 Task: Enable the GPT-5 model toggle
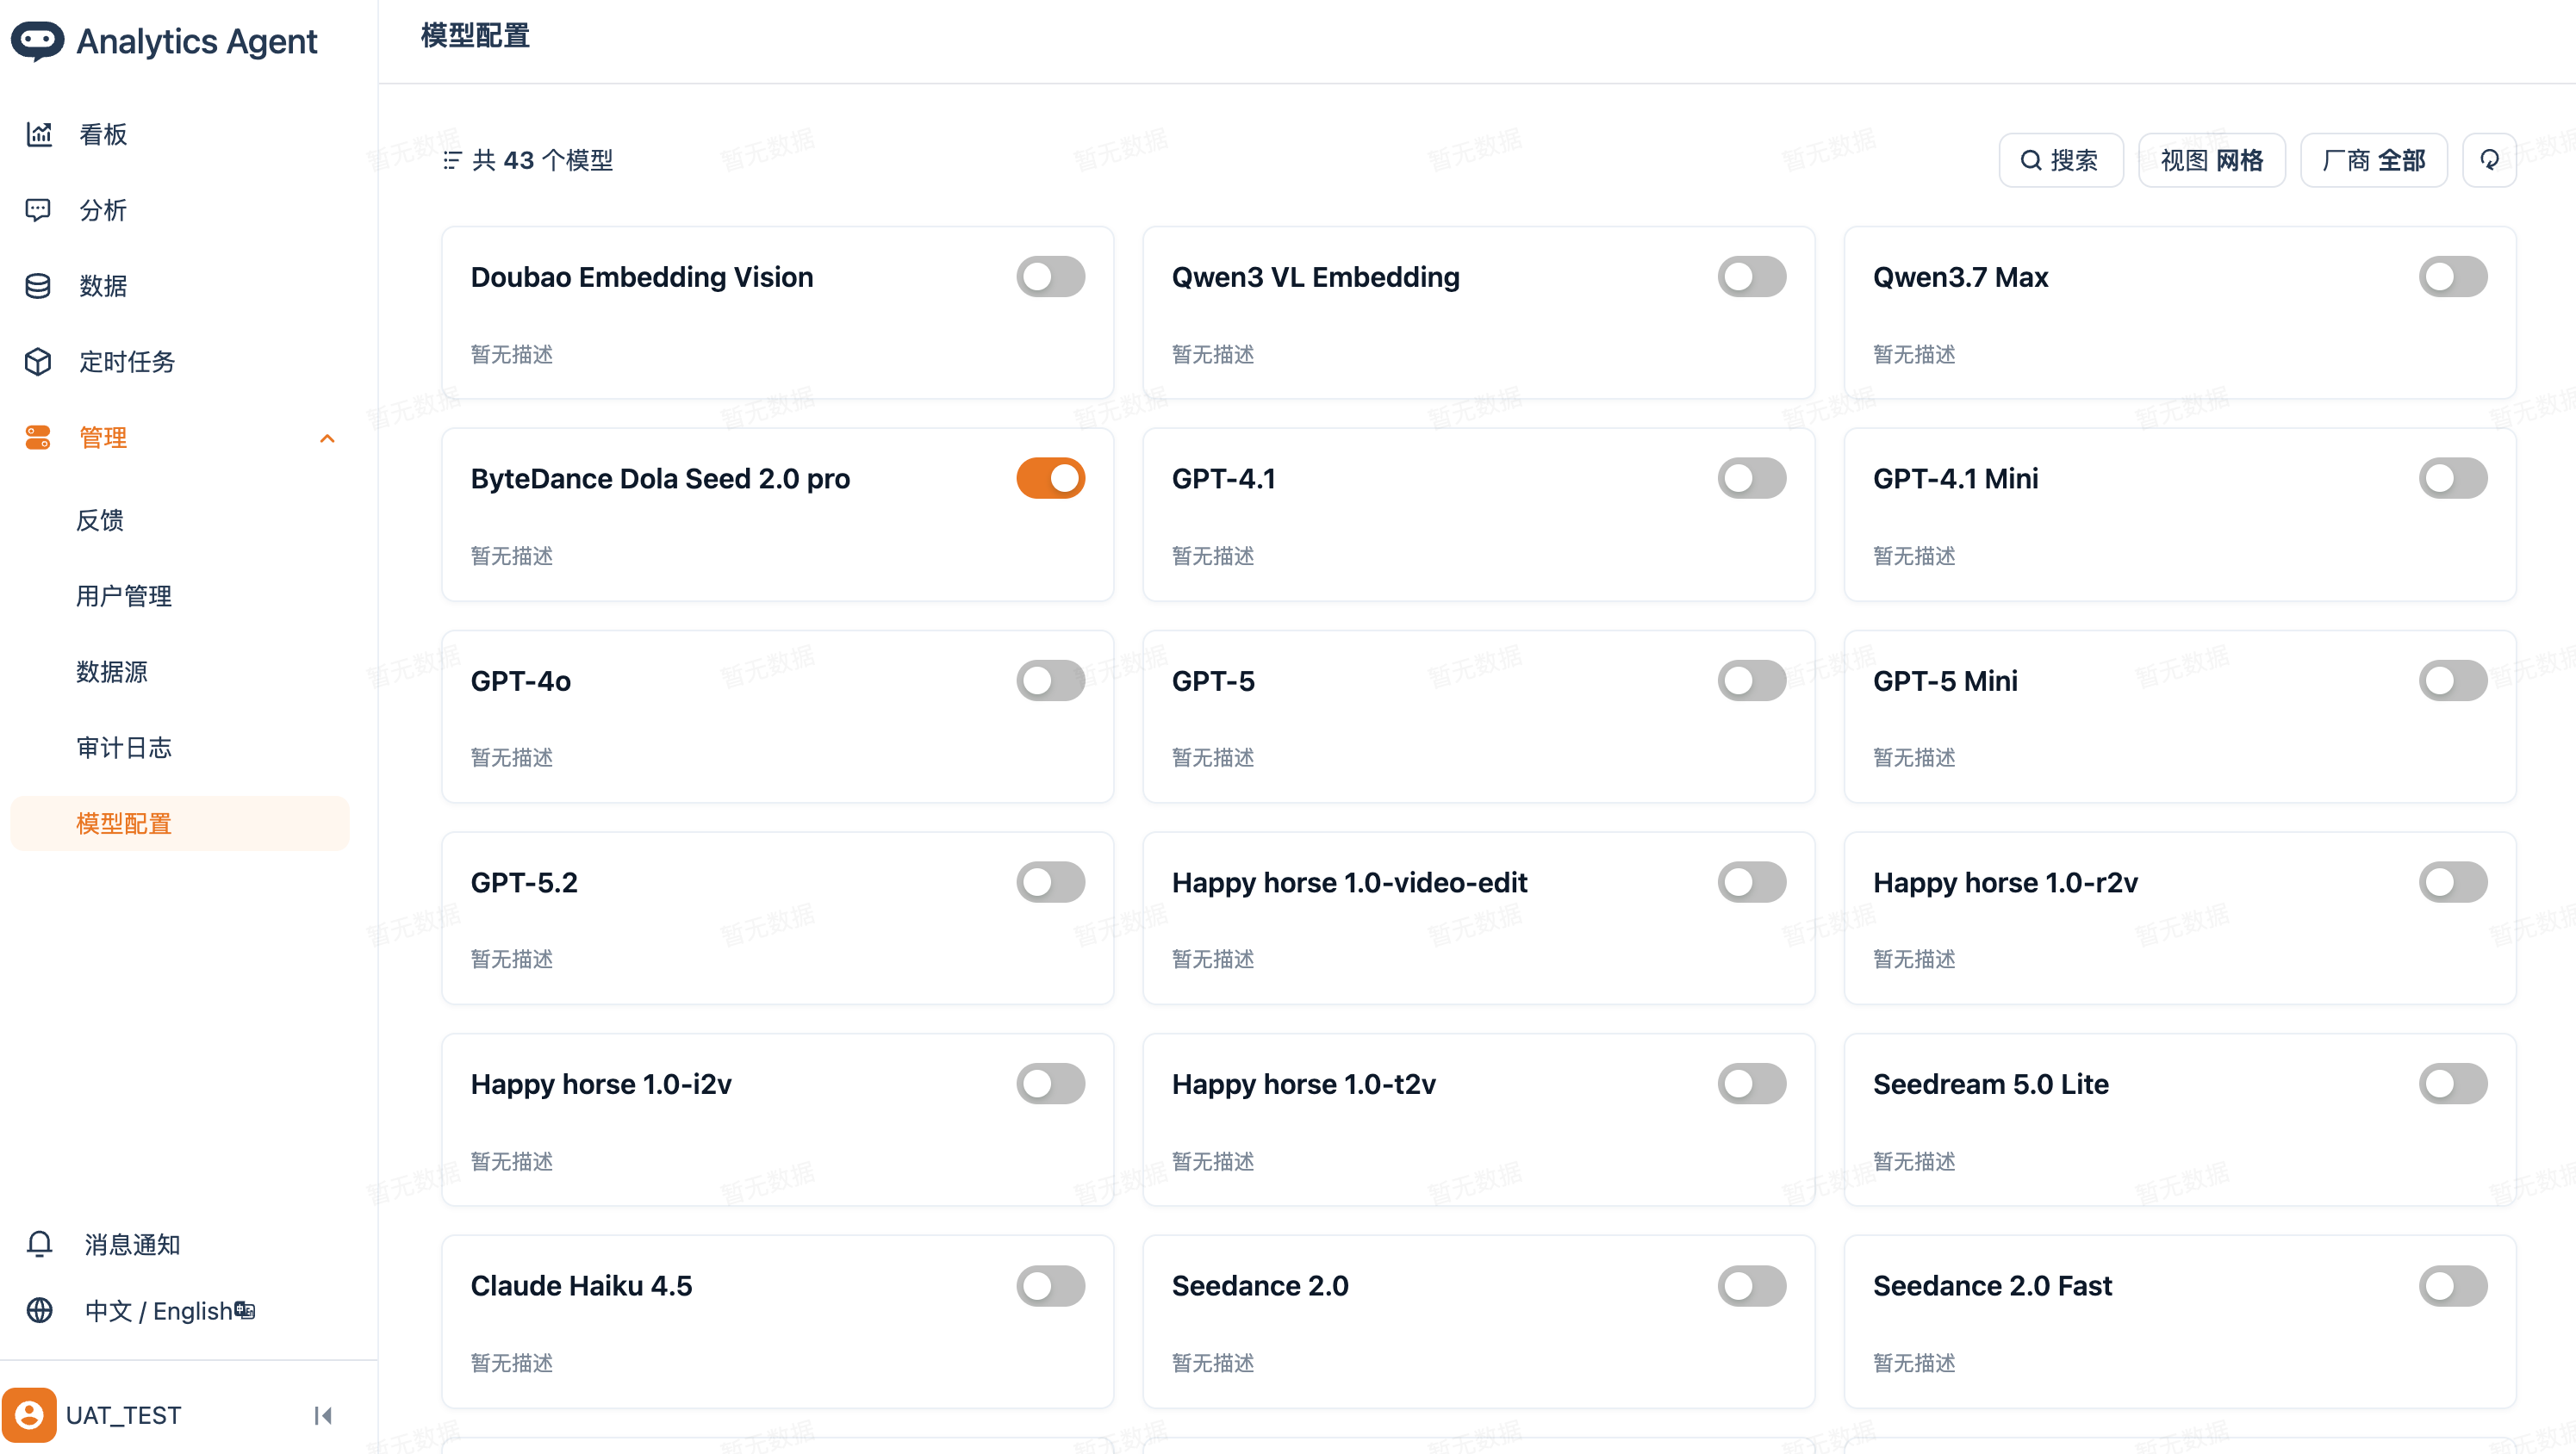[x=1751, y=680]
